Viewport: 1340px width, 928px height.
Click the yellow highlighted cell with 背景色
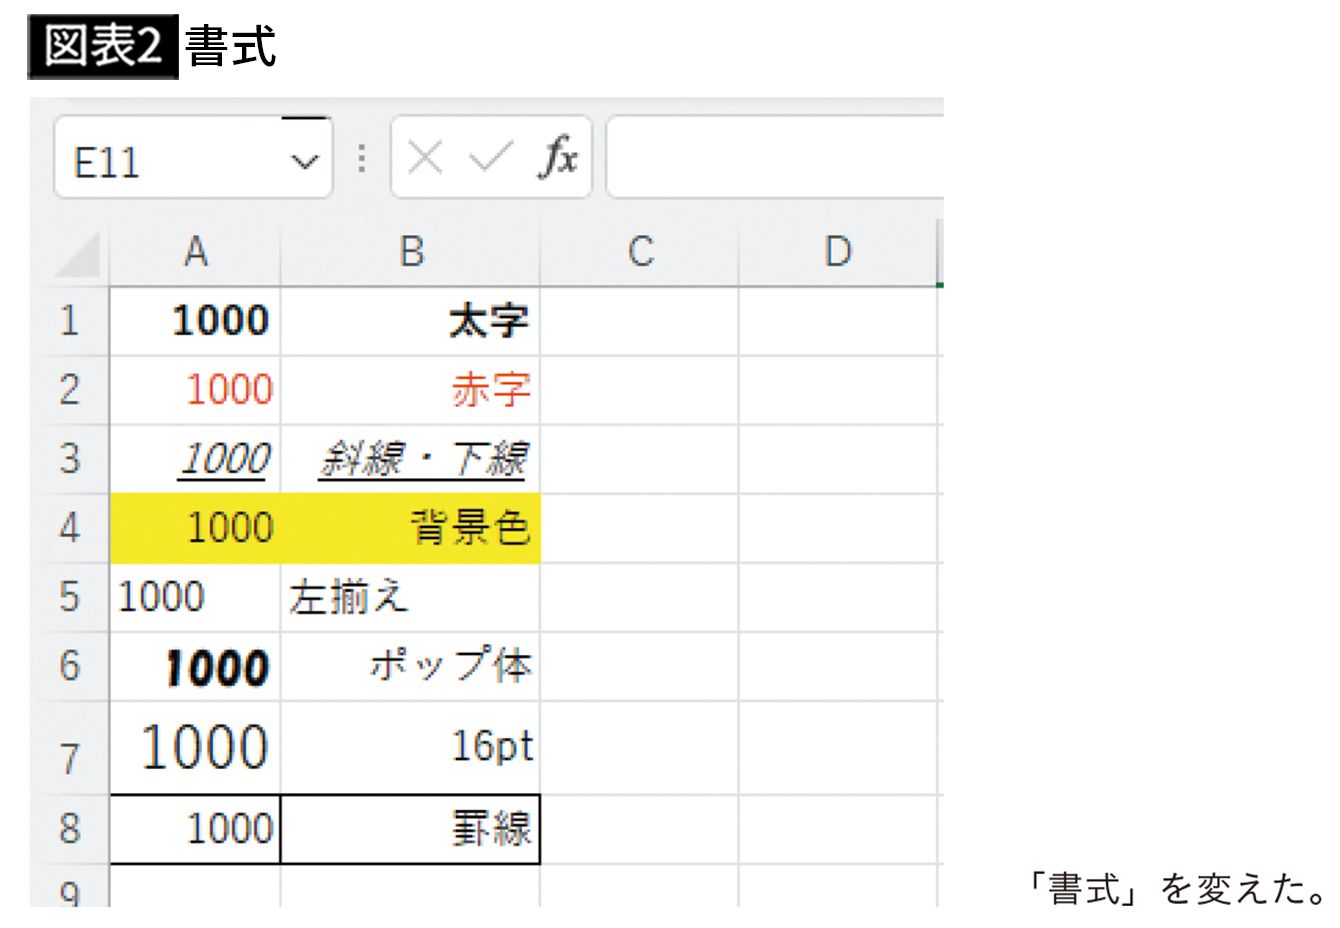[x=410, y=527]
